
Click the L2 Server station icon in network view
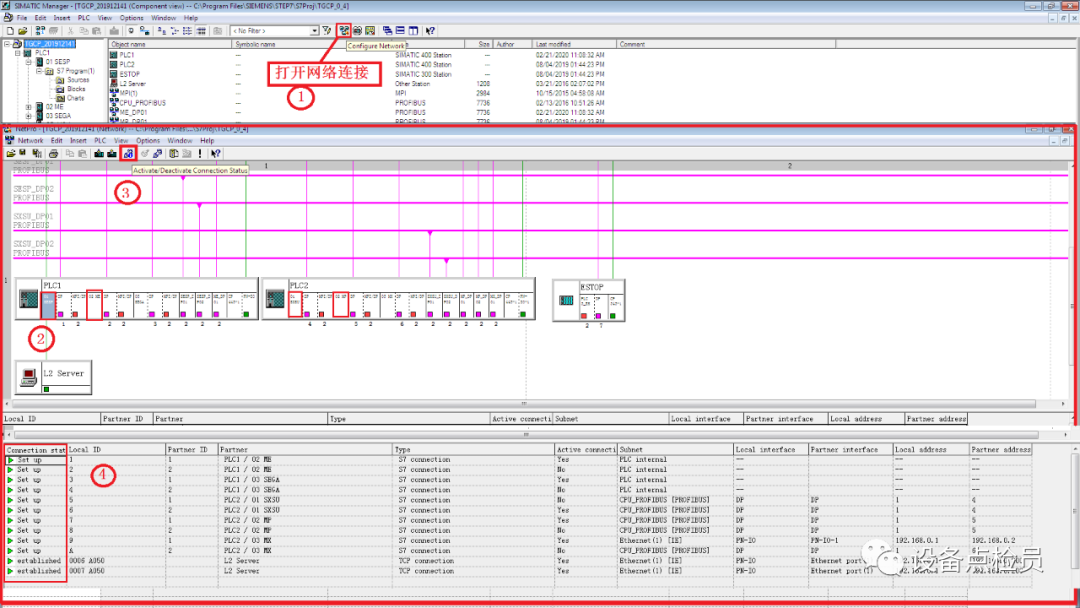point(28,377)
